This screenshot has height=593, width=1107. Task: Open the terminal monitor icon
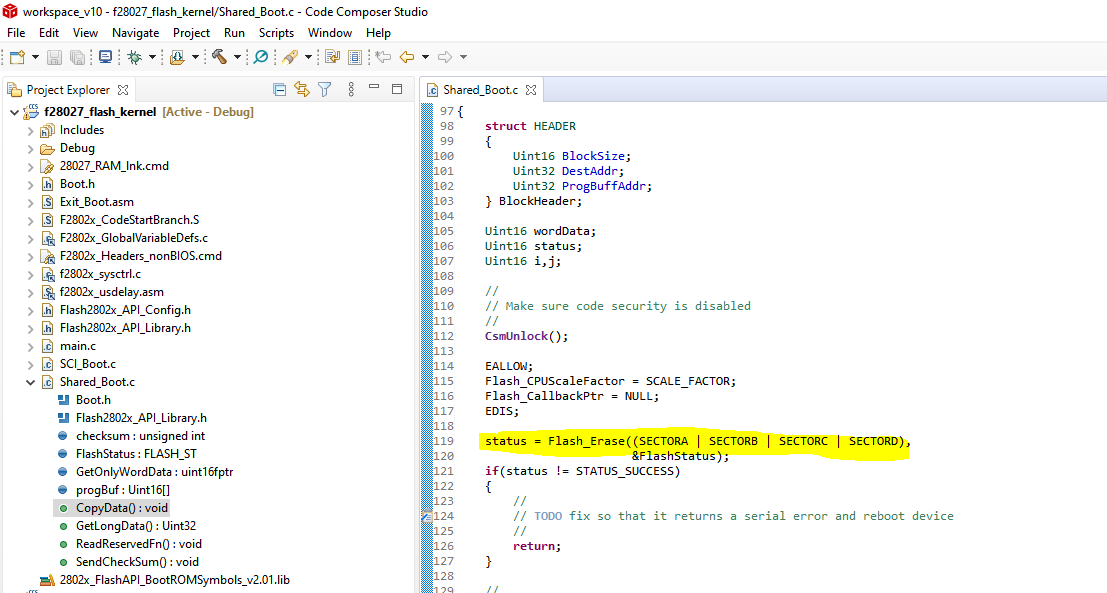(x=105, y=57)
